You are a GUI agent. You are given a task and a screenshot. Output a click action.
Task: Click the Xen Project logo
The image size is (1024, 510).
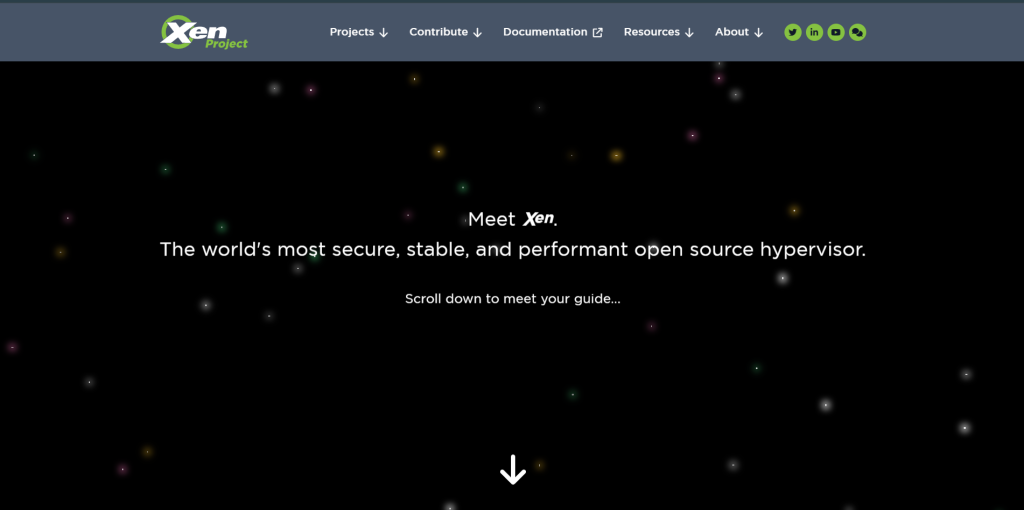click(x=204, y=32)
